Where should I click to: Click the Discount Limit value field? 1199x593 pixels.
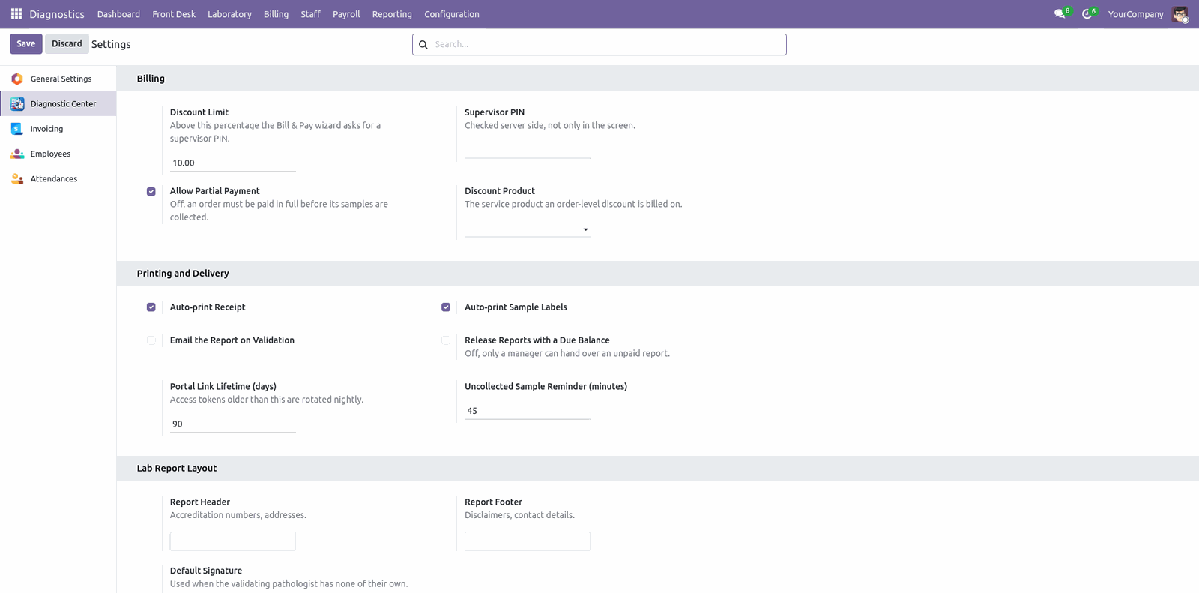click(232, 163)
